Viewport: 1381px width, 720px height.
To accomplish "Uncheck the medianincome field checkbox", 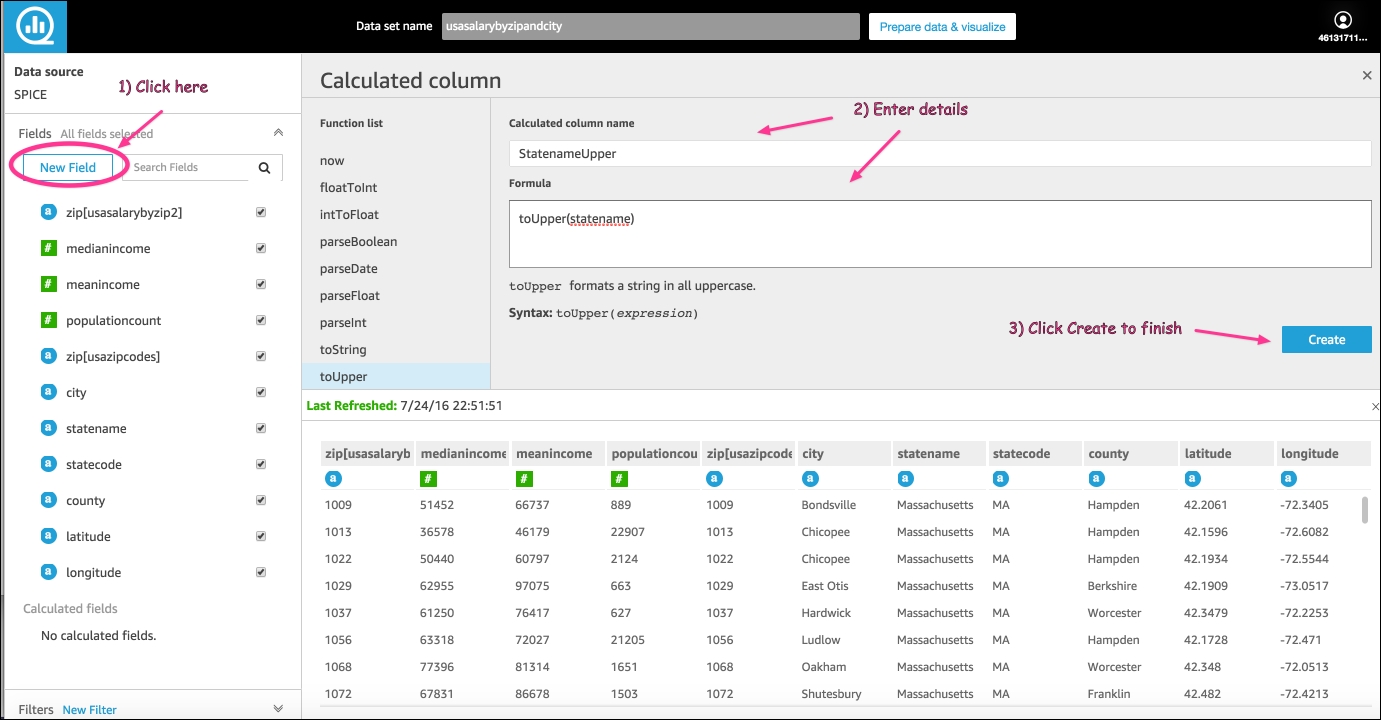I will [x=261, y=248].
